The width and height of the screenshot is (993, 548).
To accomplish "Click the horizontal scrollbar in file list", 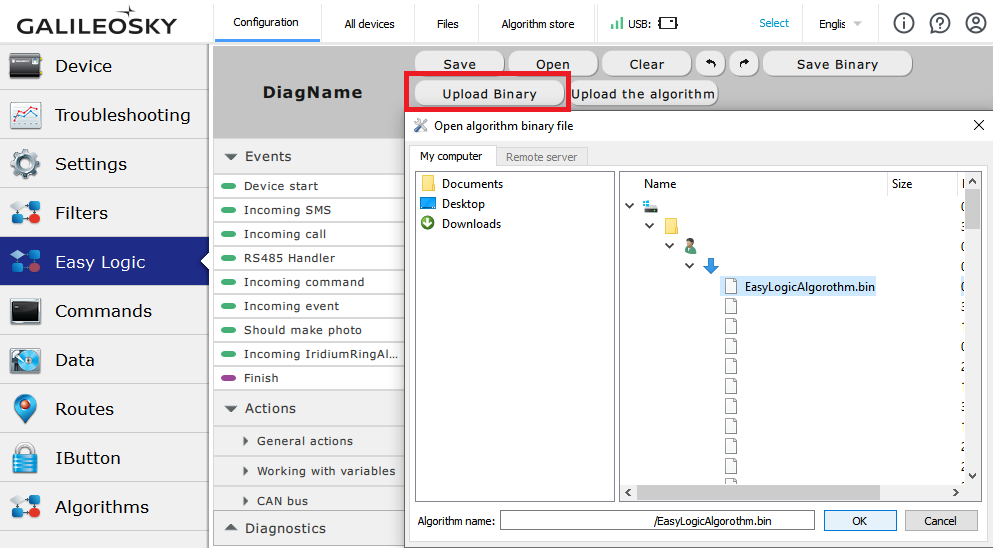I will (x=758, y=492).
